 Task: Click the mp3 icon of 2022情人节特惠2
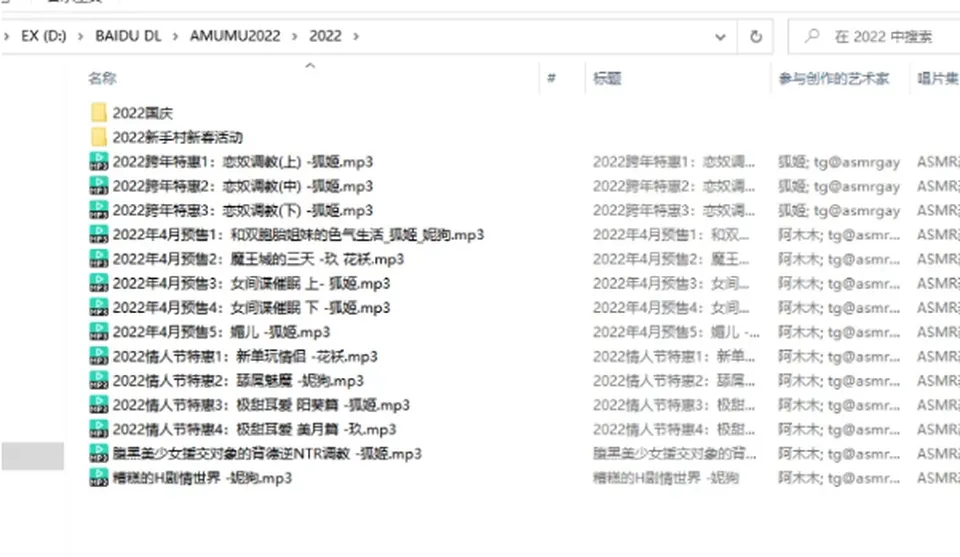pyautogui.click(x=99, y=380)
